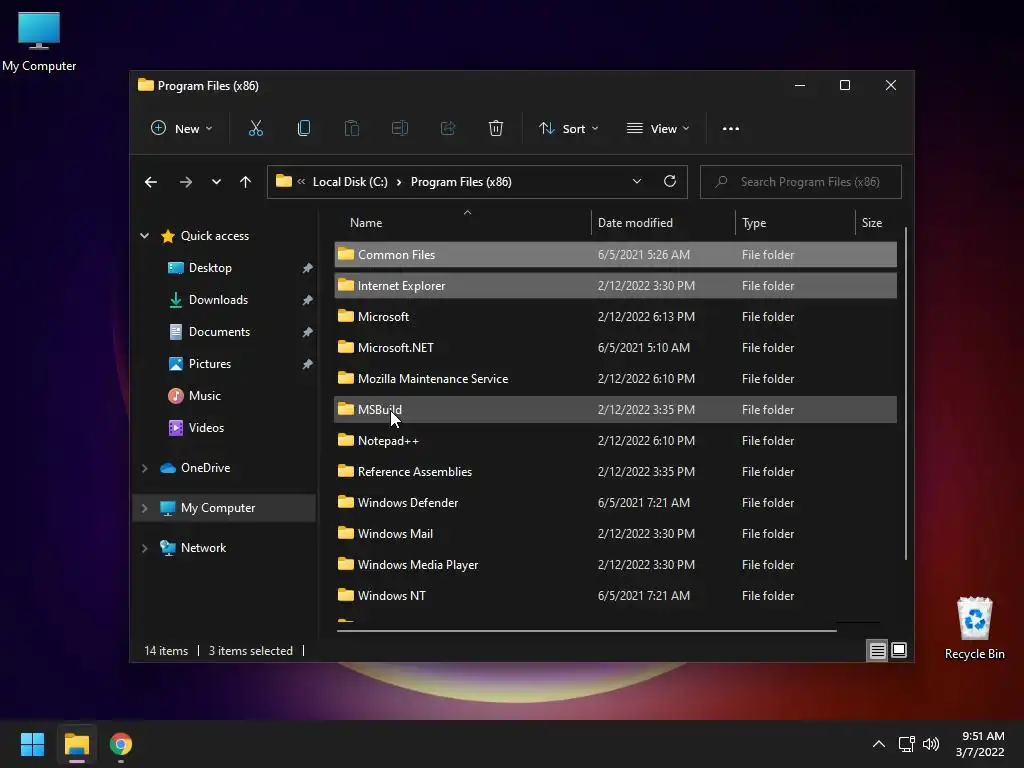Open Documents in Quick access

[219, 332]
